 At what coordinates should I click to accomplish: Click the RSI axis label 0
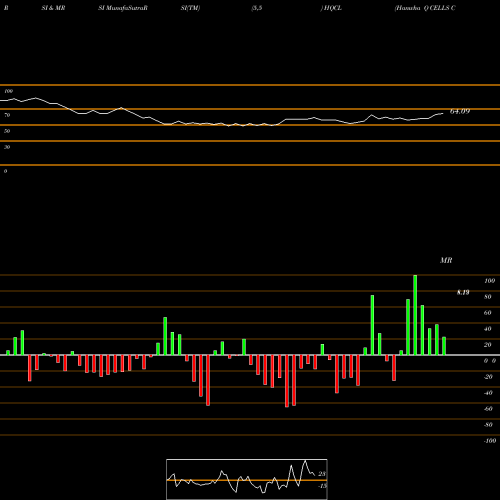pos(5,171)
